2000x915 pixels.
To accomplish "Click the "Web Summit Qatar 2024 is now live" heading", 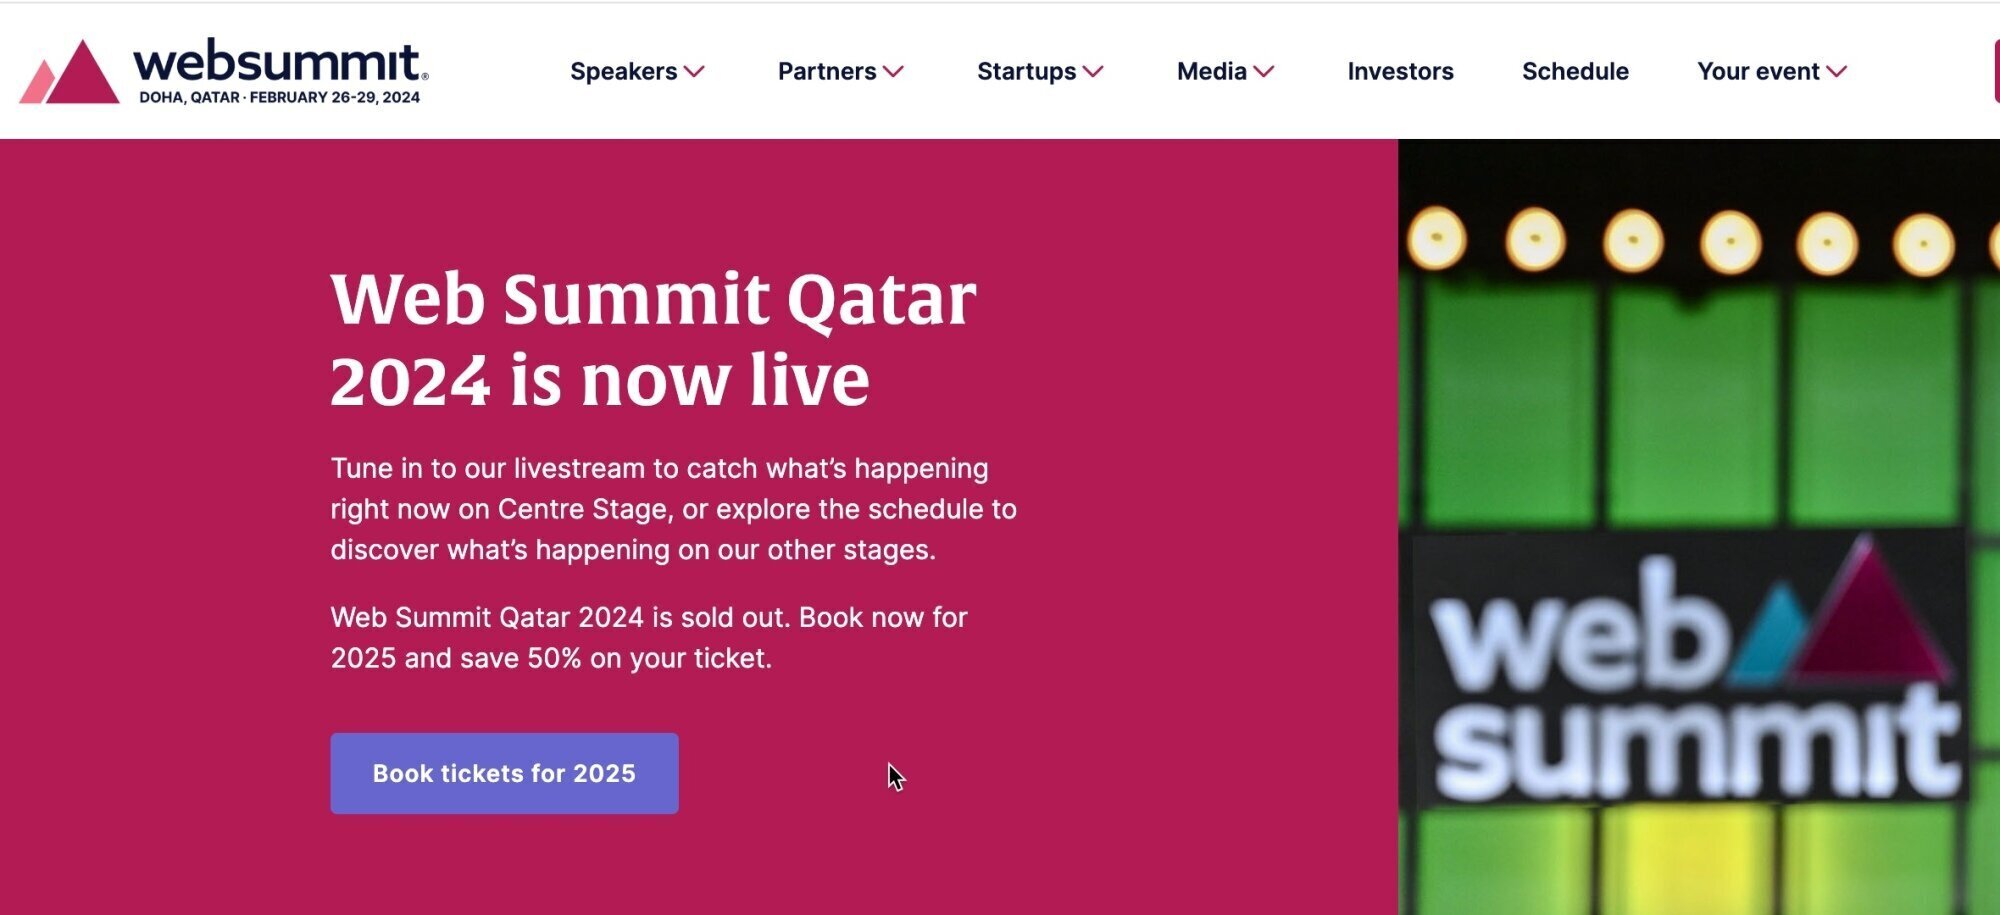I will (x=653, y=339).
